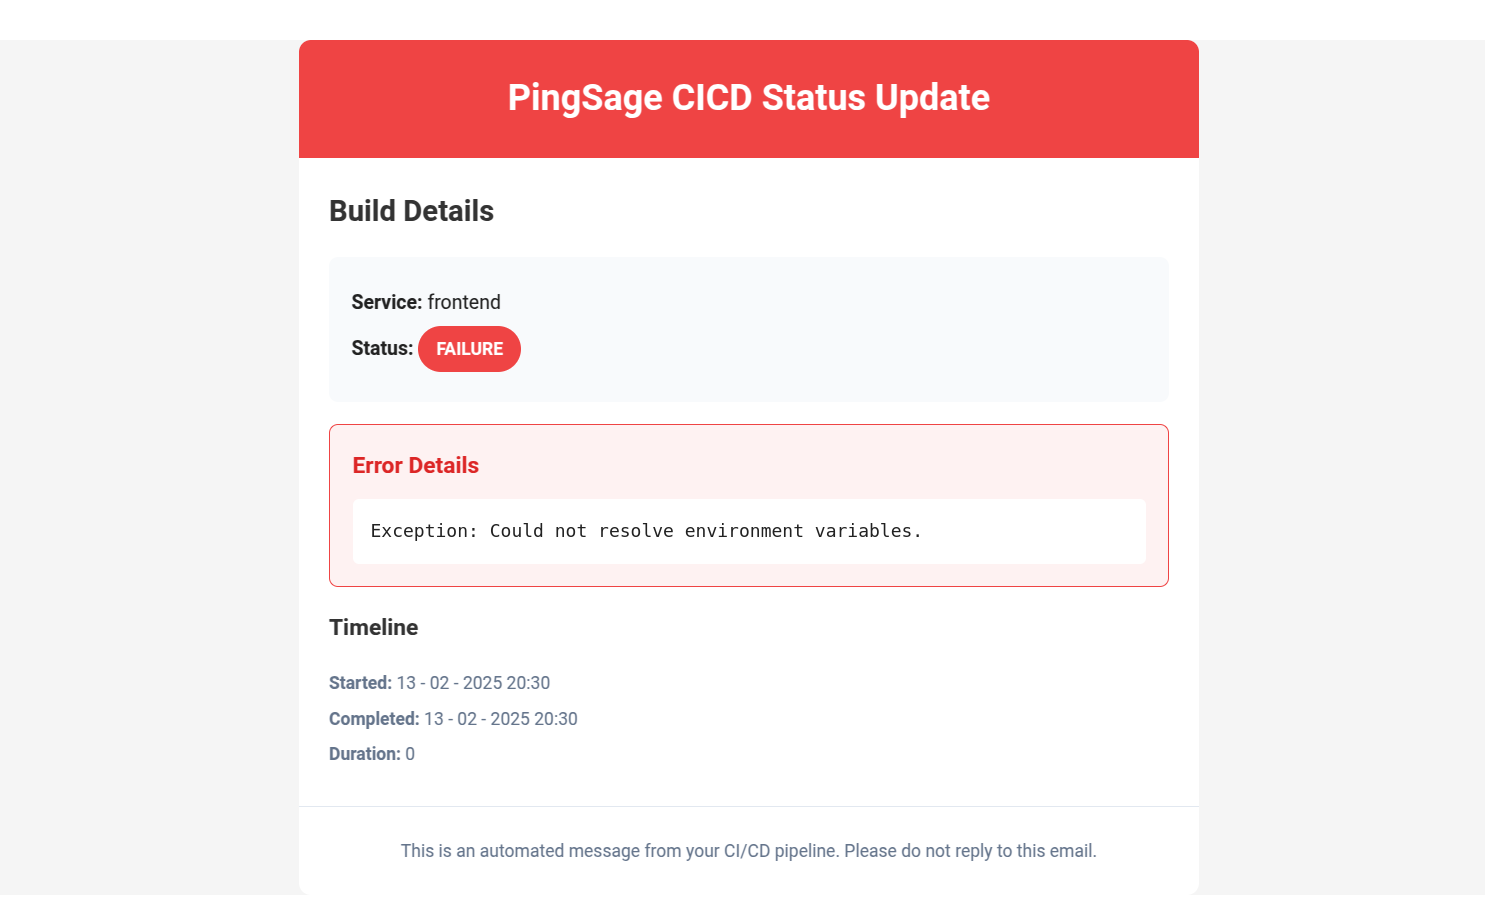Click the PingSage CICD Status Update title
The image size is (1485, 905).
748,98
